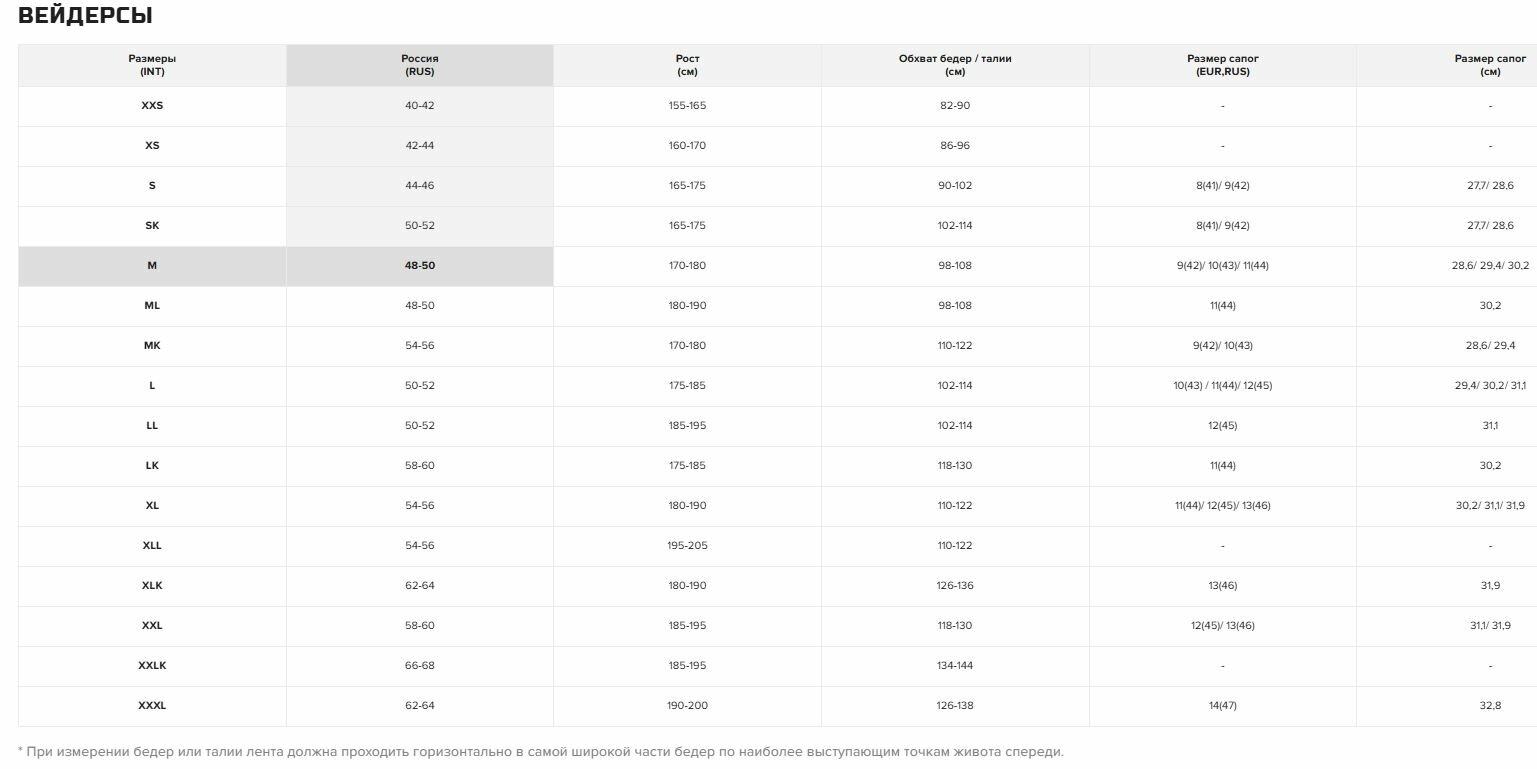Click the ВЕЙДЕРСЫ heading
Viewport: 1537px width, 769px height.
86,16
